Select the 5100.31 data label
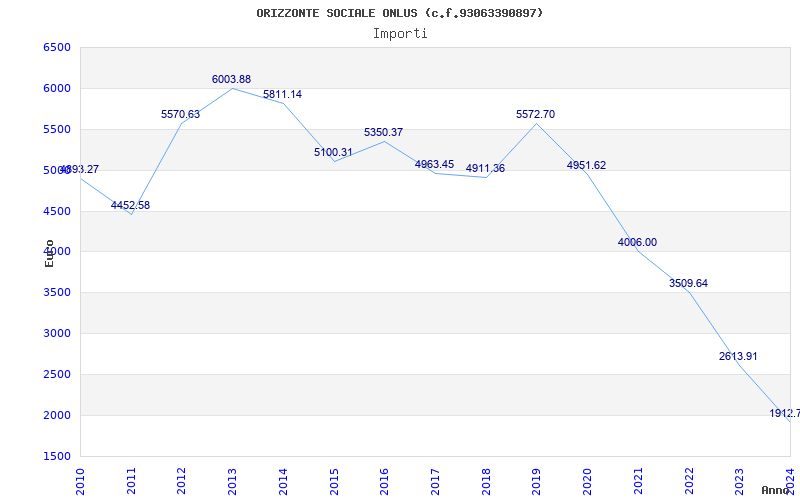Viewport: 800px width, 500px height. click(x=333, y=153)
